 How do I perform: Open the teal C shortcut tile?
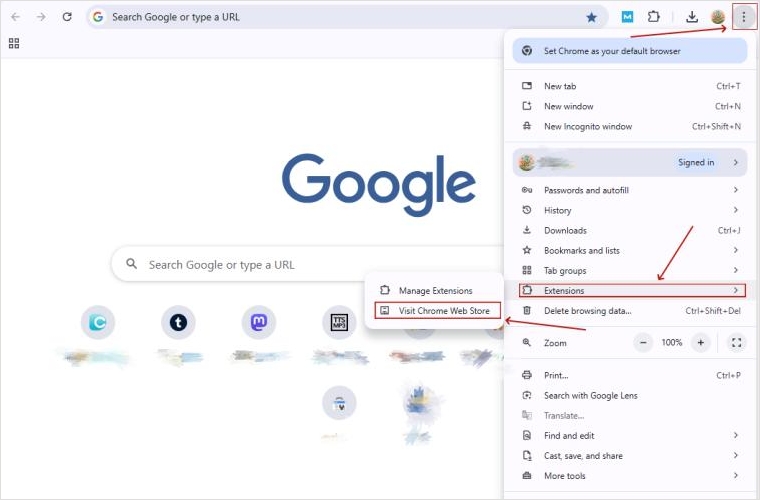tap(98, 322)
